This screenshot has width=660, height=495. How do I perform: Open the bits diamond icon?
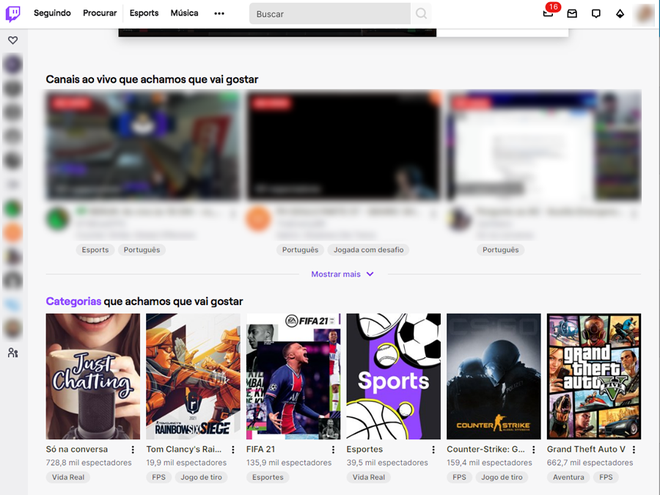tap(620, 13)
